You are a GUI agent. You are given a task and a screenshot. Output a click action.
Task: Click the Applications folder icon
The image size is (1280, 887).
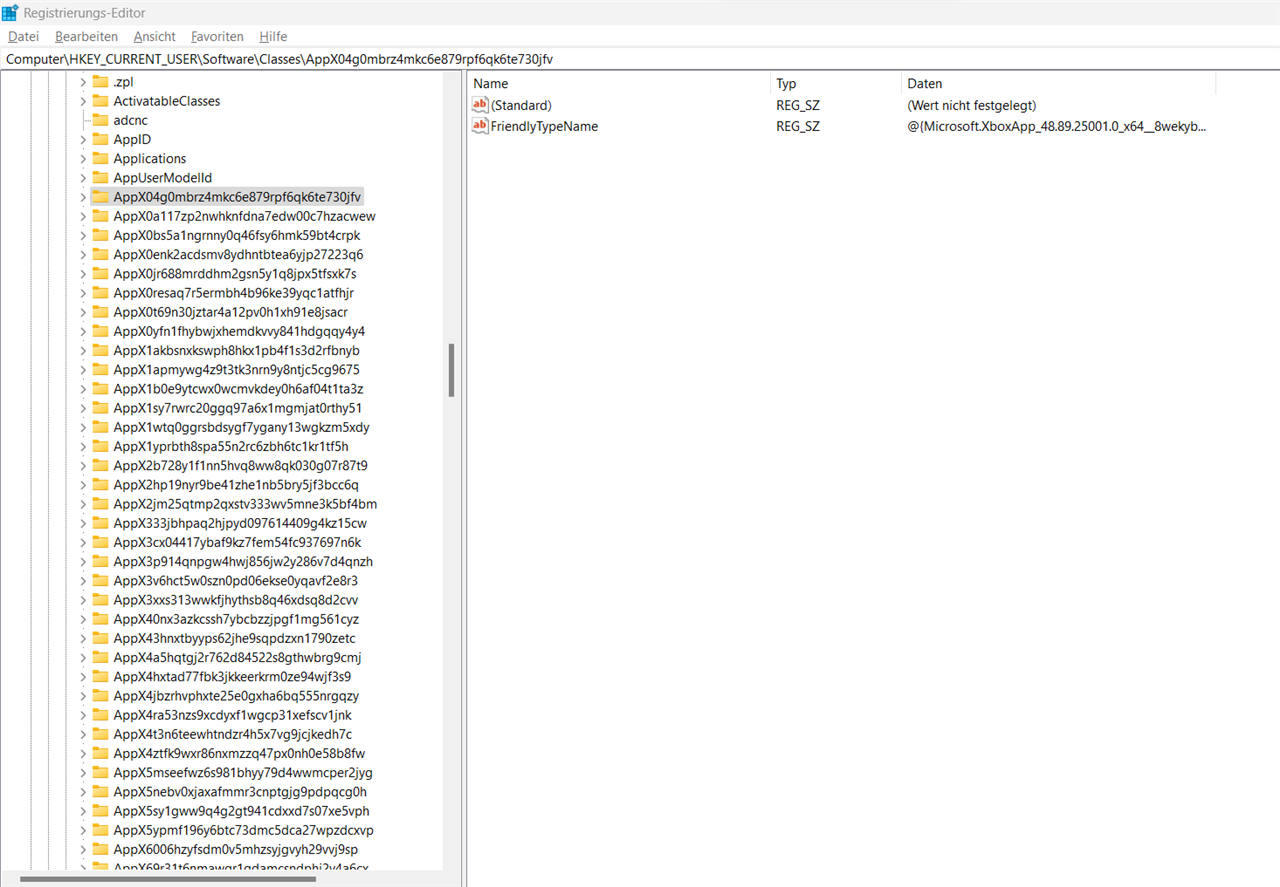100,159
